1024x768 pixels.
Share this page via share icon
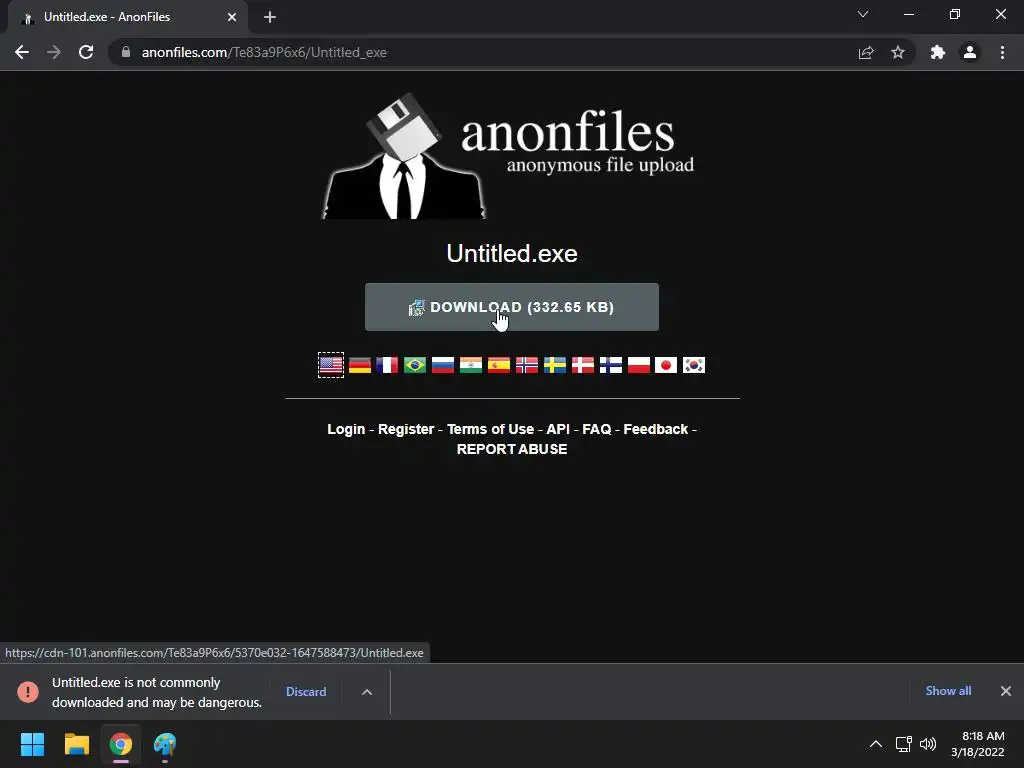pyautogui.click(x=866, y=52)
